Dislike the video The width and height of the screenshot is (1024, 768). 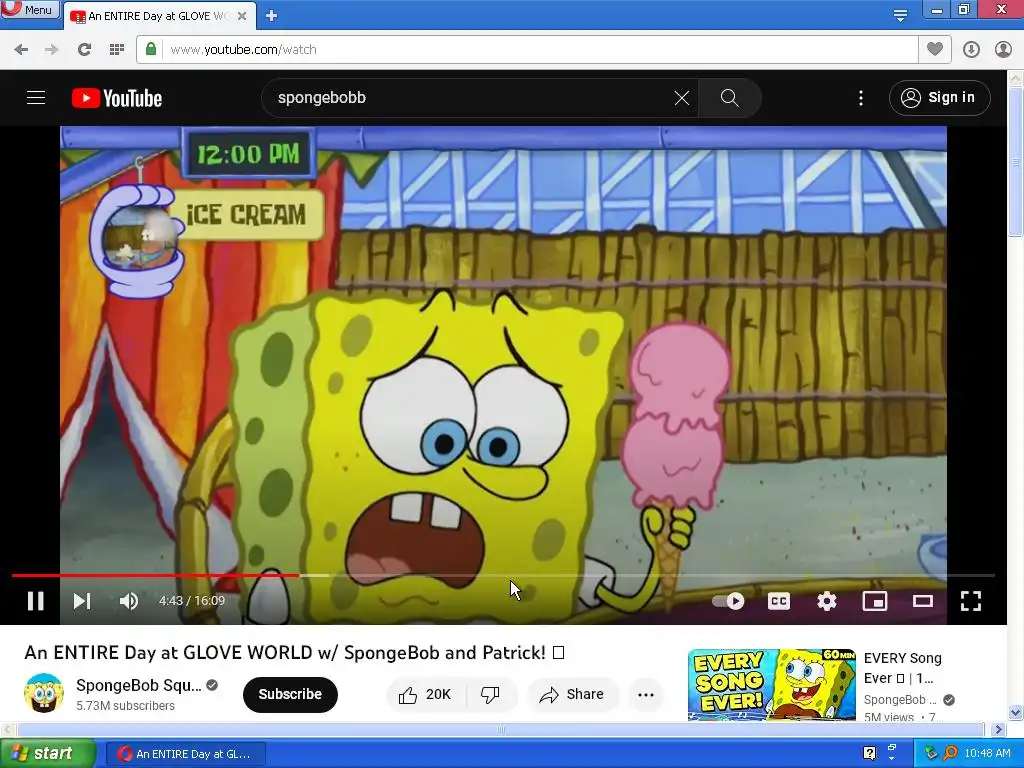(490, 694)
